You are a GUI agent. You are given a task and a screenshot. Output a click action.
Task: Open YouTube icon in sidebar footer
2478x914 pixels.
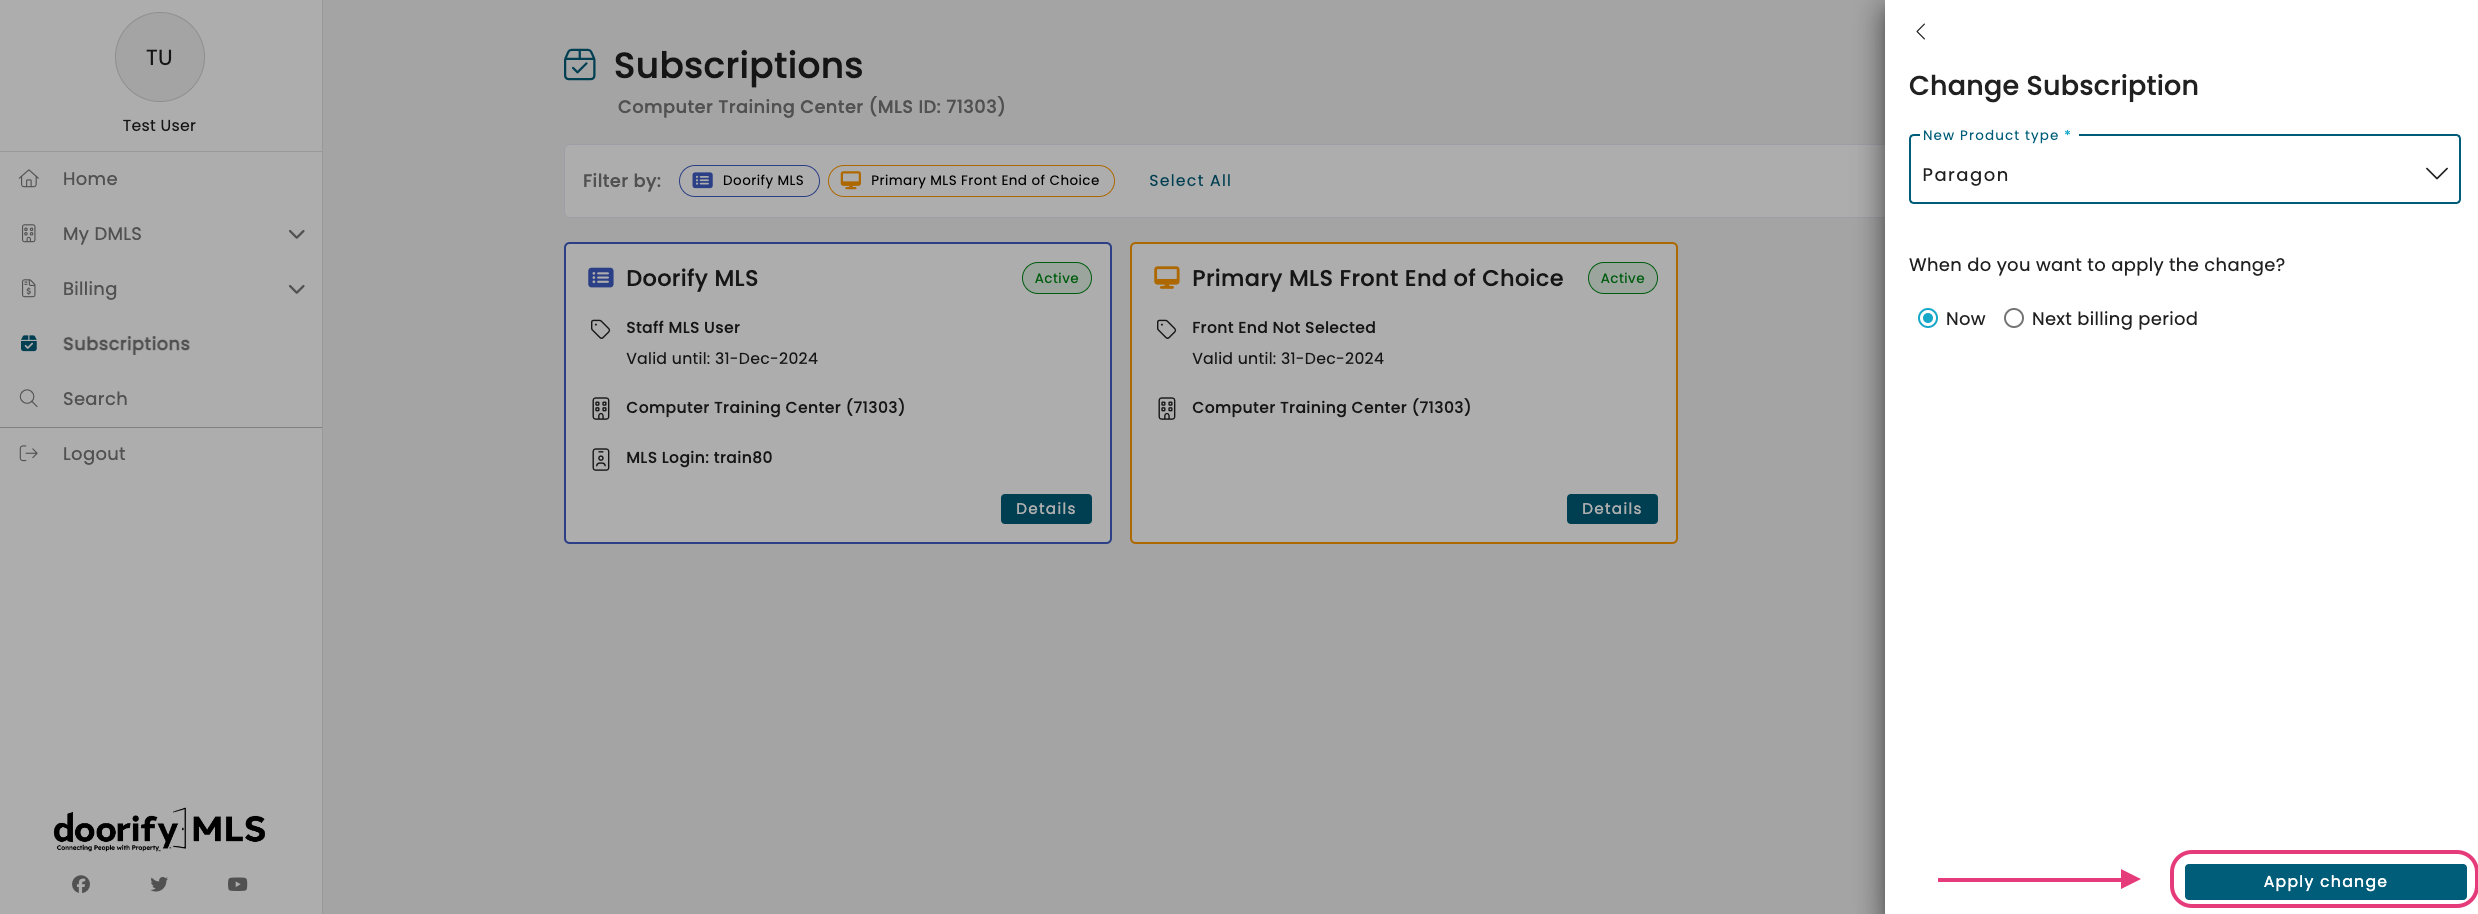(237, 884)
